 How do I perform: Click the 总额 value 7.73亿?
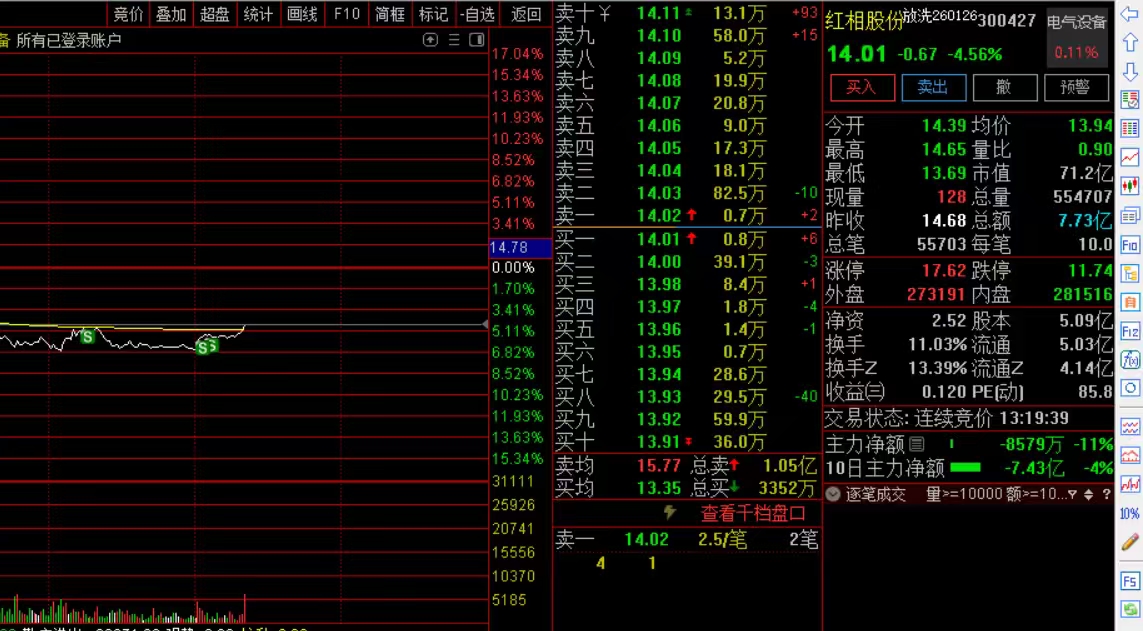[1085, 220]
